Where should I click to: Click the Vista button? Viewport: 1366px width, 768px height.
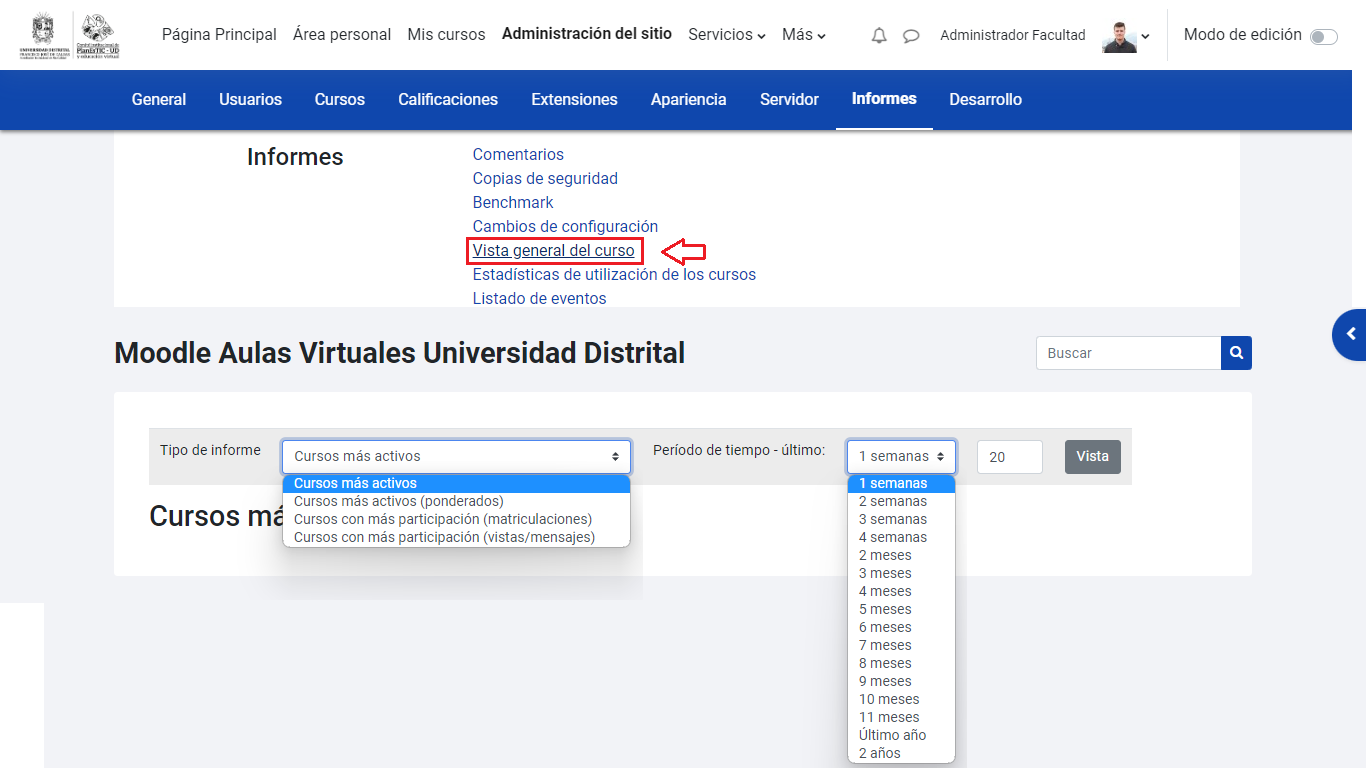[1092, 456]
